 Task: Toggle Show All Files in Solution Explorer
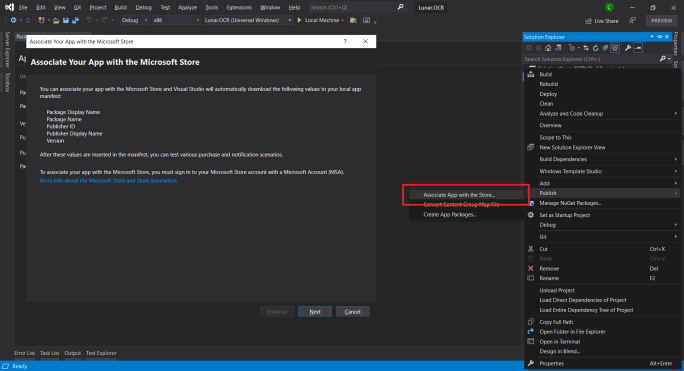pyautogui.click(x=615, y=48)
